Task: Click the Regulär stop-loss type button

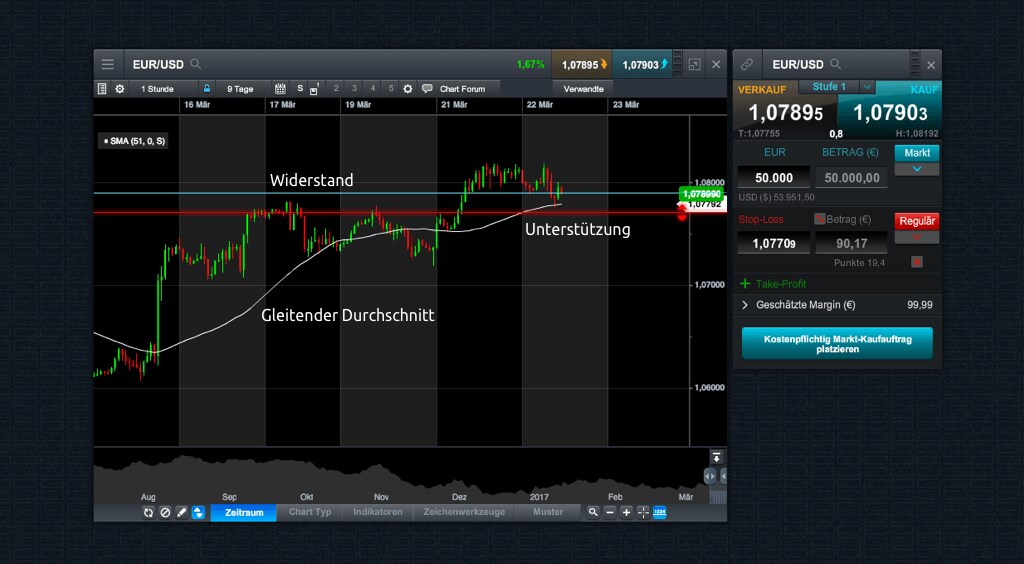Action: tap(917, 221)
